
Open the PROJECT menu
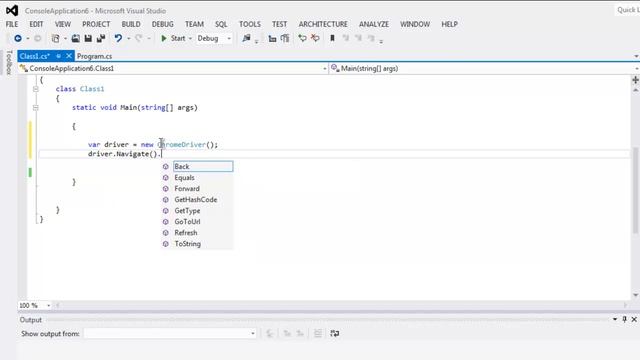point(96,24)
